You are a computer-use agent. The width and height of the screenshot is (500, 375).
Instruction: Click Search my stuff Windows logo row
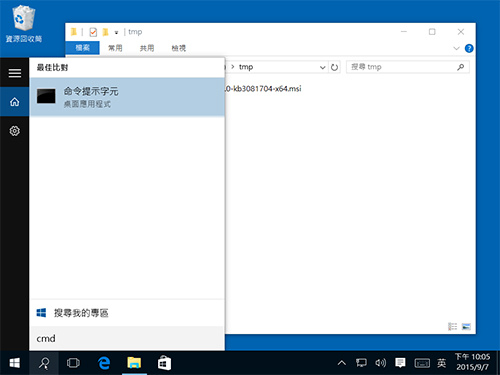(x=127, y=313)
